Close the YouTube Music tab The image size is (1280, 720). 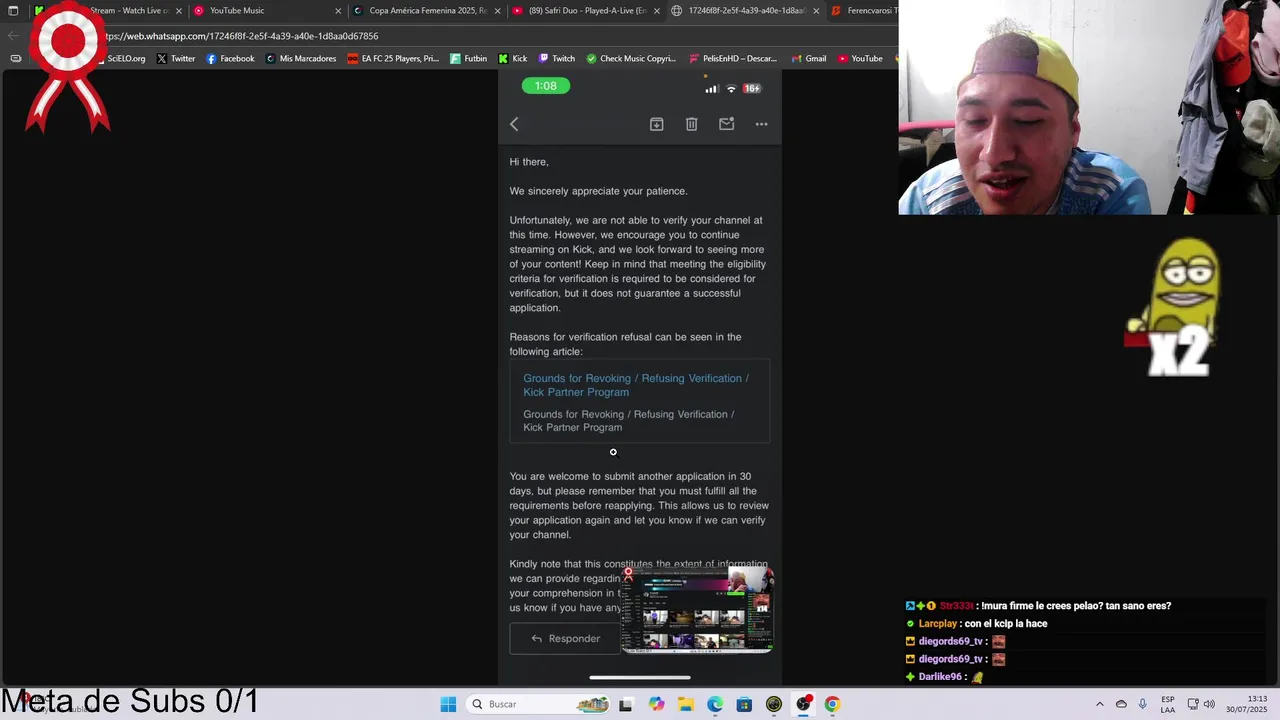click(338, 11)
